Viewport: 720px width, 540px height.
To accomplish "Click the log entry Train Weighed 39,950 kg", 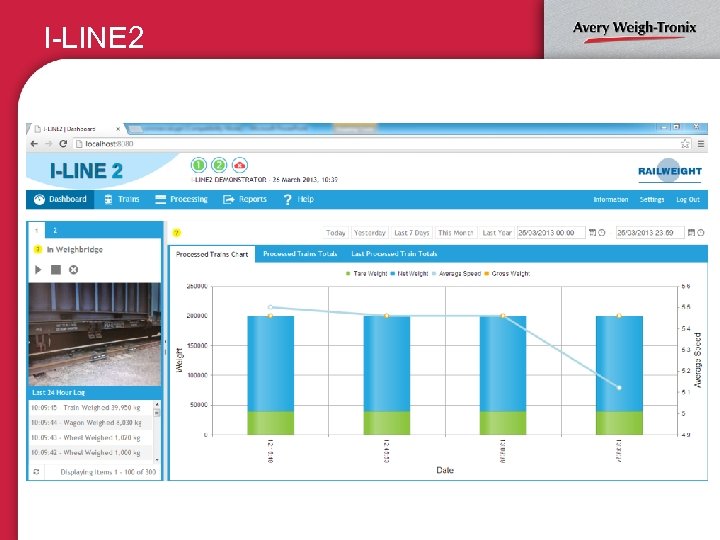I will [90, 407].
